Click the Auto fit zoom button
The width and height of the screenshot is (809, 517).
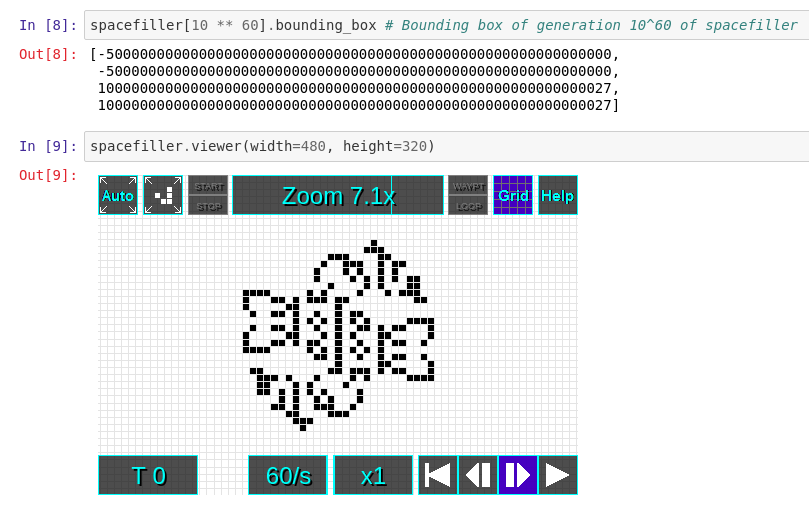pos(118,195)
